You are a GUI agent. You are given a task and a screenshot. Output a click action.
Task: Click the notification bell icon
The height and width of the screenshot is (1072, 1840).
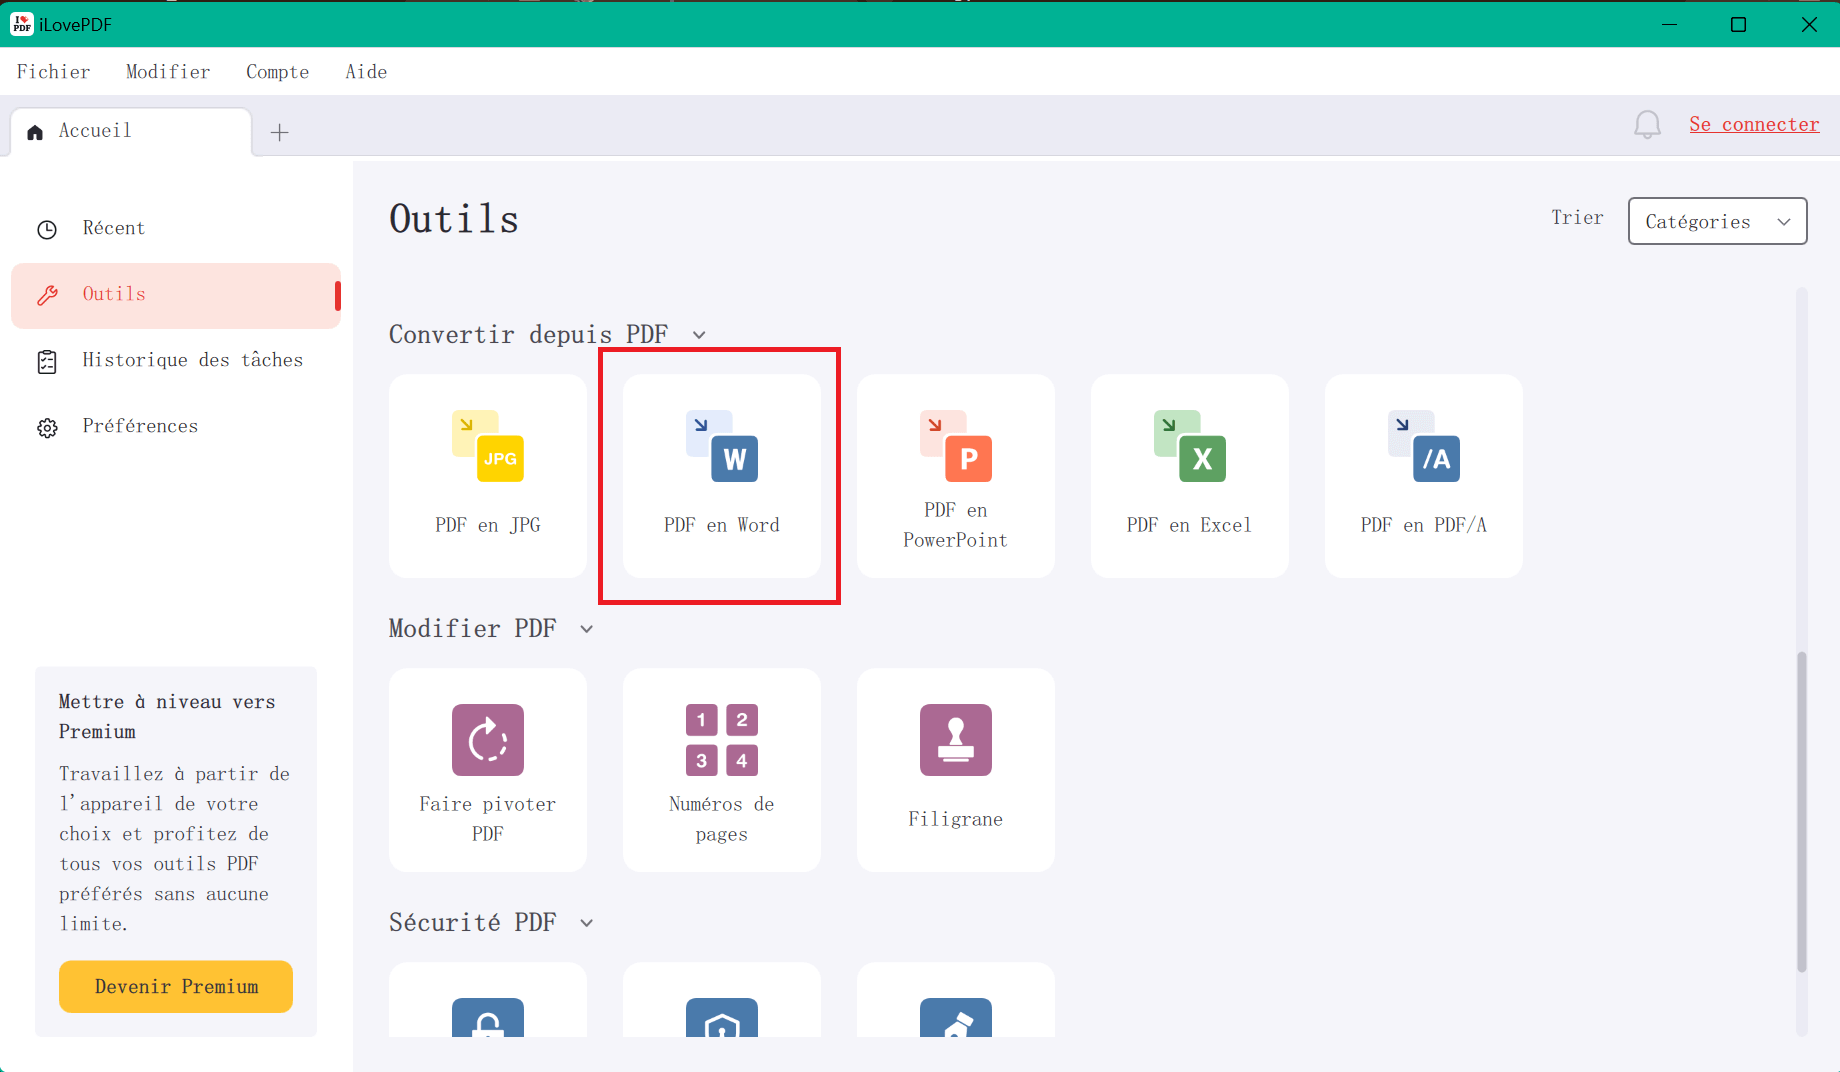[x=1647, y=125]
